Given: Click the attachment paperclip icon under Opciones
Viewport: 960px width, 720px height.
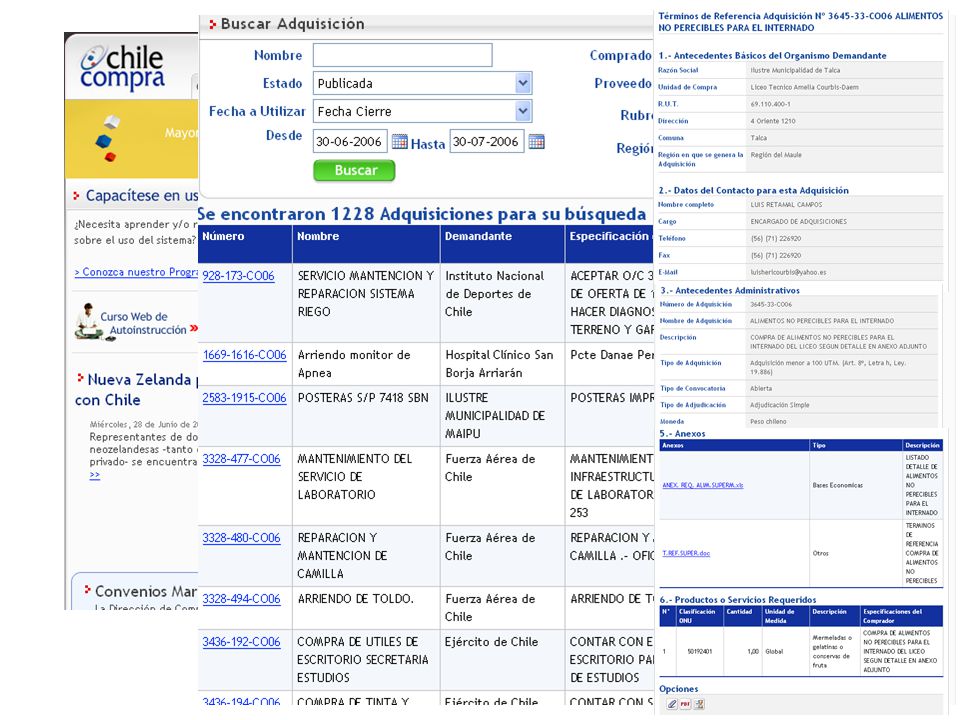Looking at the screenshot, I should tap(672, 704).
